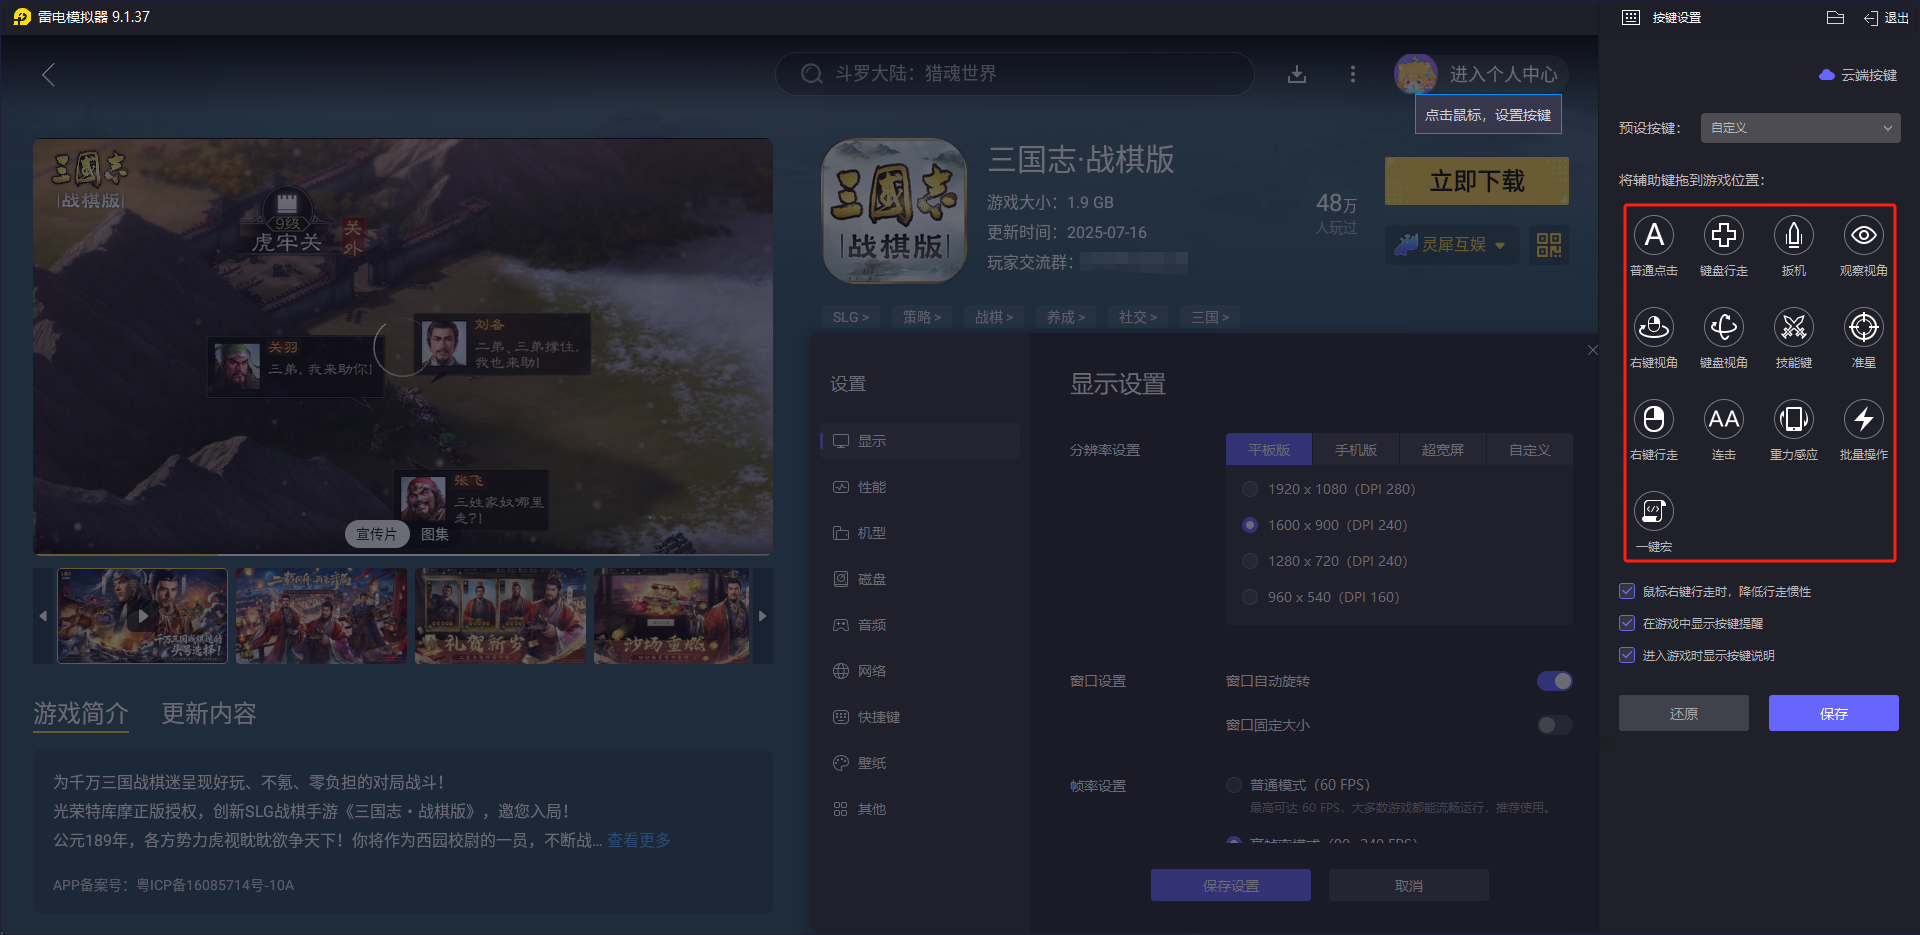Click the 还原 button
The image size is (1920, 935).
[1684, 713]
